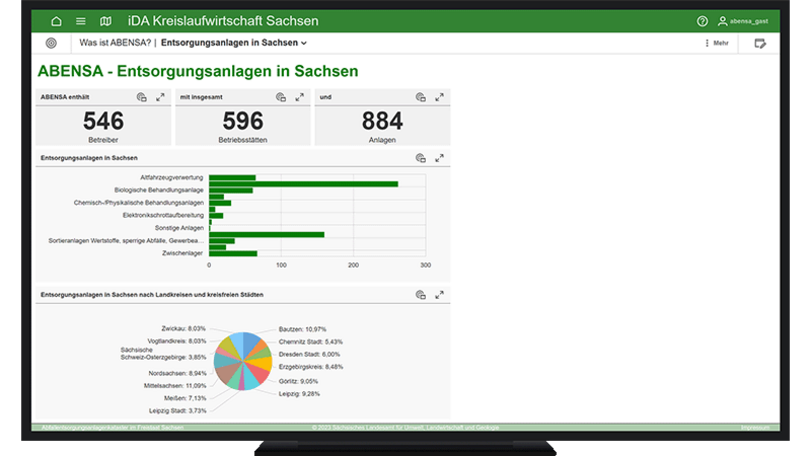Click the Leipzig: 9,28% label

pos(299,394)
